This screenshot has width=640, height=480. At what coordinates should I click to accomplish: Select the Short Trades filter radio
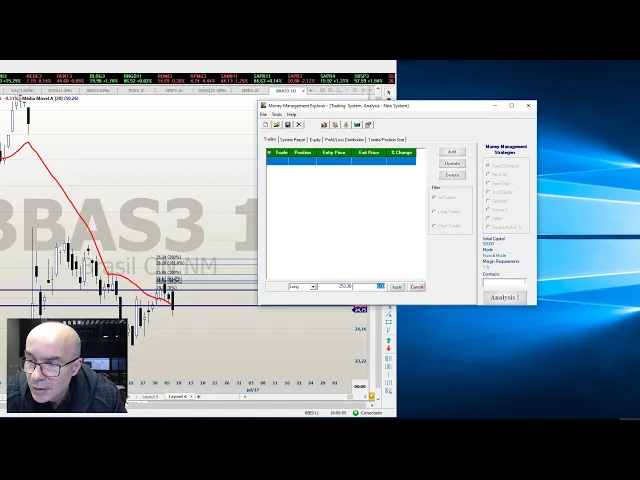(x=434, y=226)
